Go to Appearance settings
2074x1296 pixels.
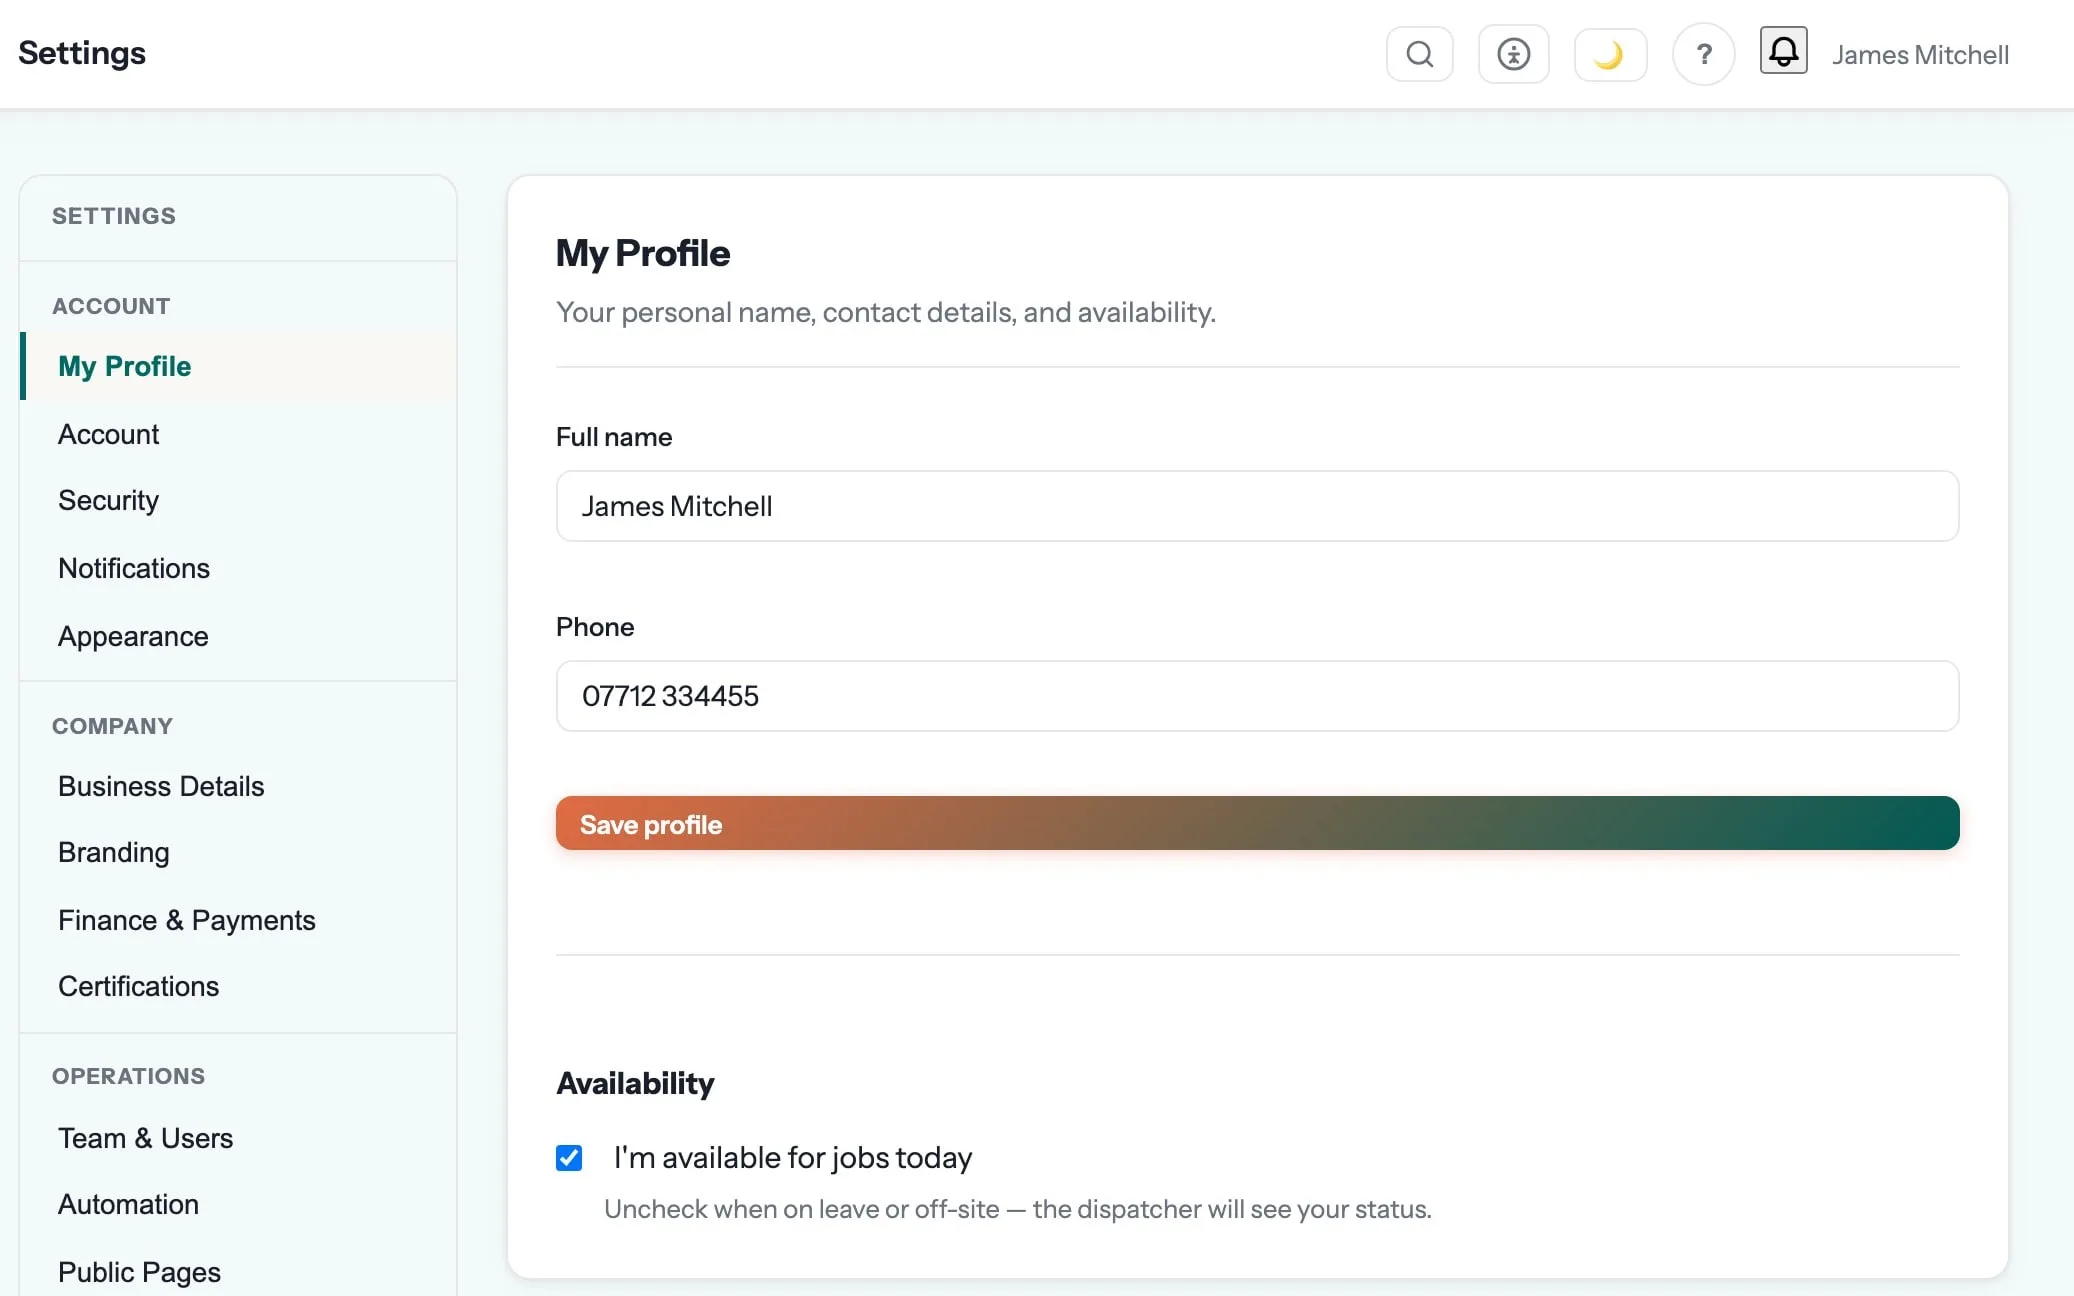(x=238, y=636)
